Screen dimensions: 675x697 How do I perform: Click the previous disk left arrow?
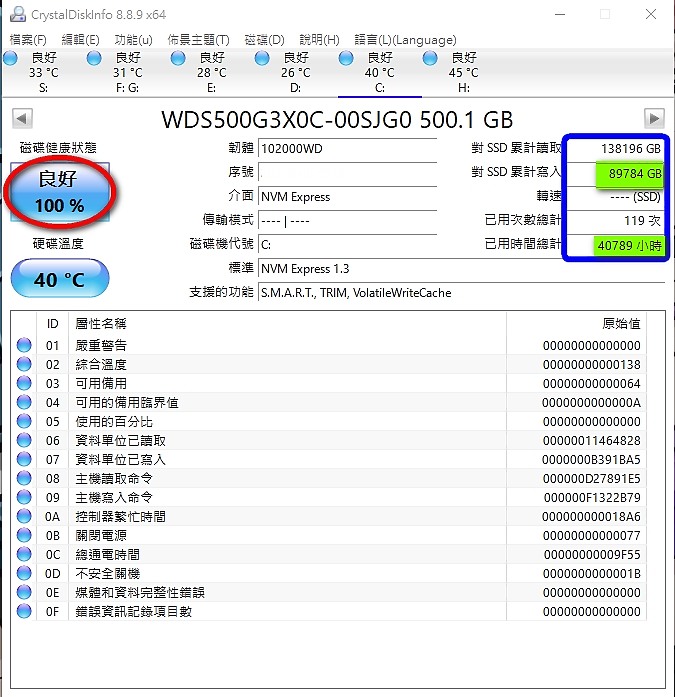click(22, 119)
